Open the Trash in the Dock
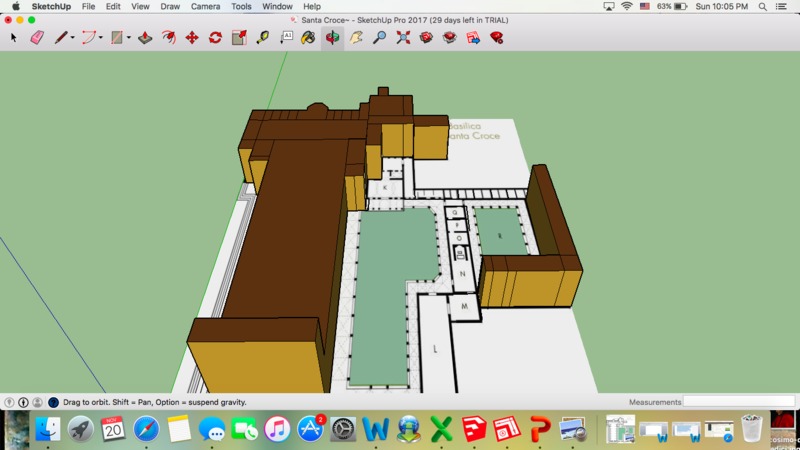This screenshot has width=800, height=450. tap(752, 428)
